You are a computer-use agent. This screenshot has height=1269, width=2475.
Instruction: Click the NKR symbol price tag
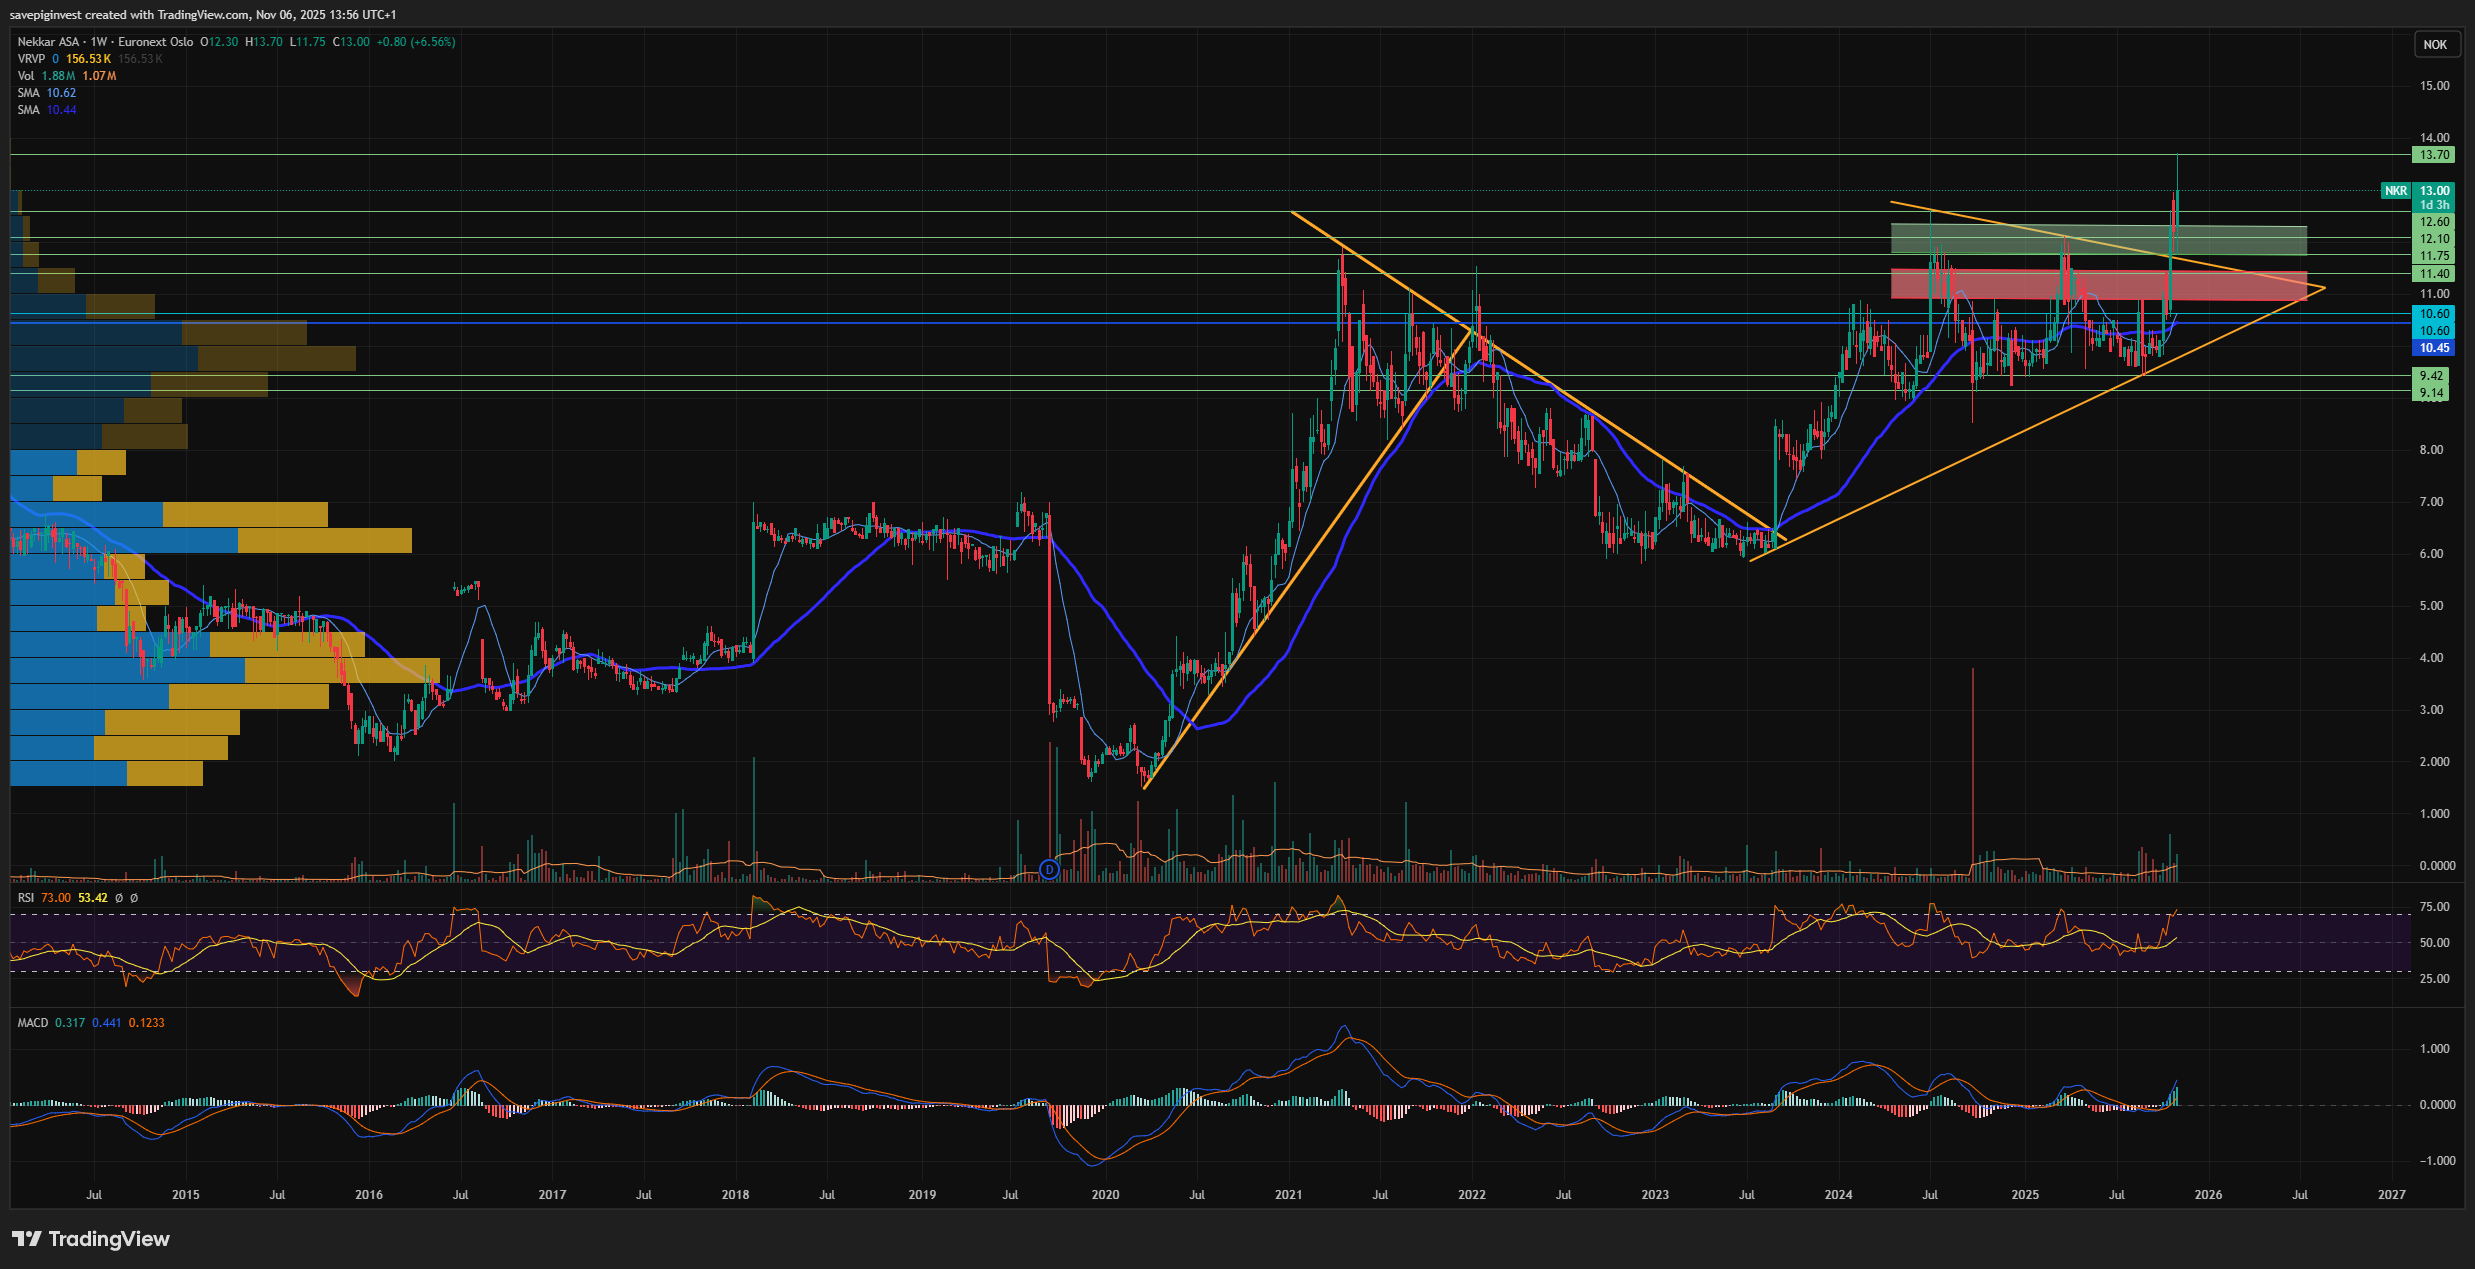pos(2395,191)
